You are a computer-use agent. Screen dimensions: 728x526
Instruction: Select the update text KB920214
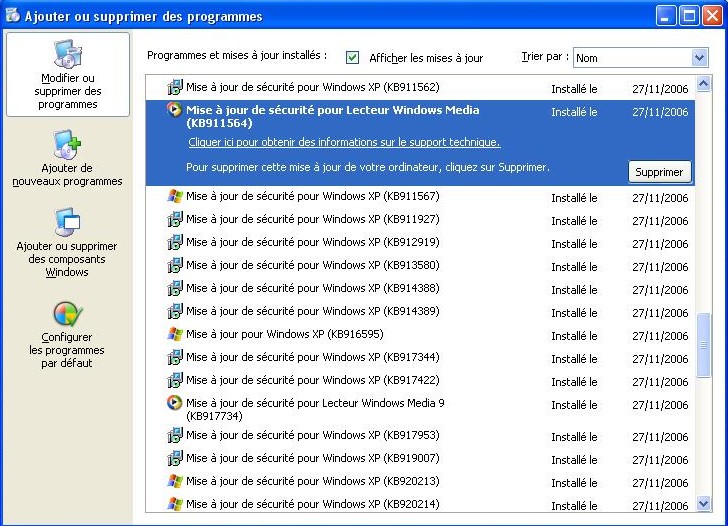pos(312,504)
